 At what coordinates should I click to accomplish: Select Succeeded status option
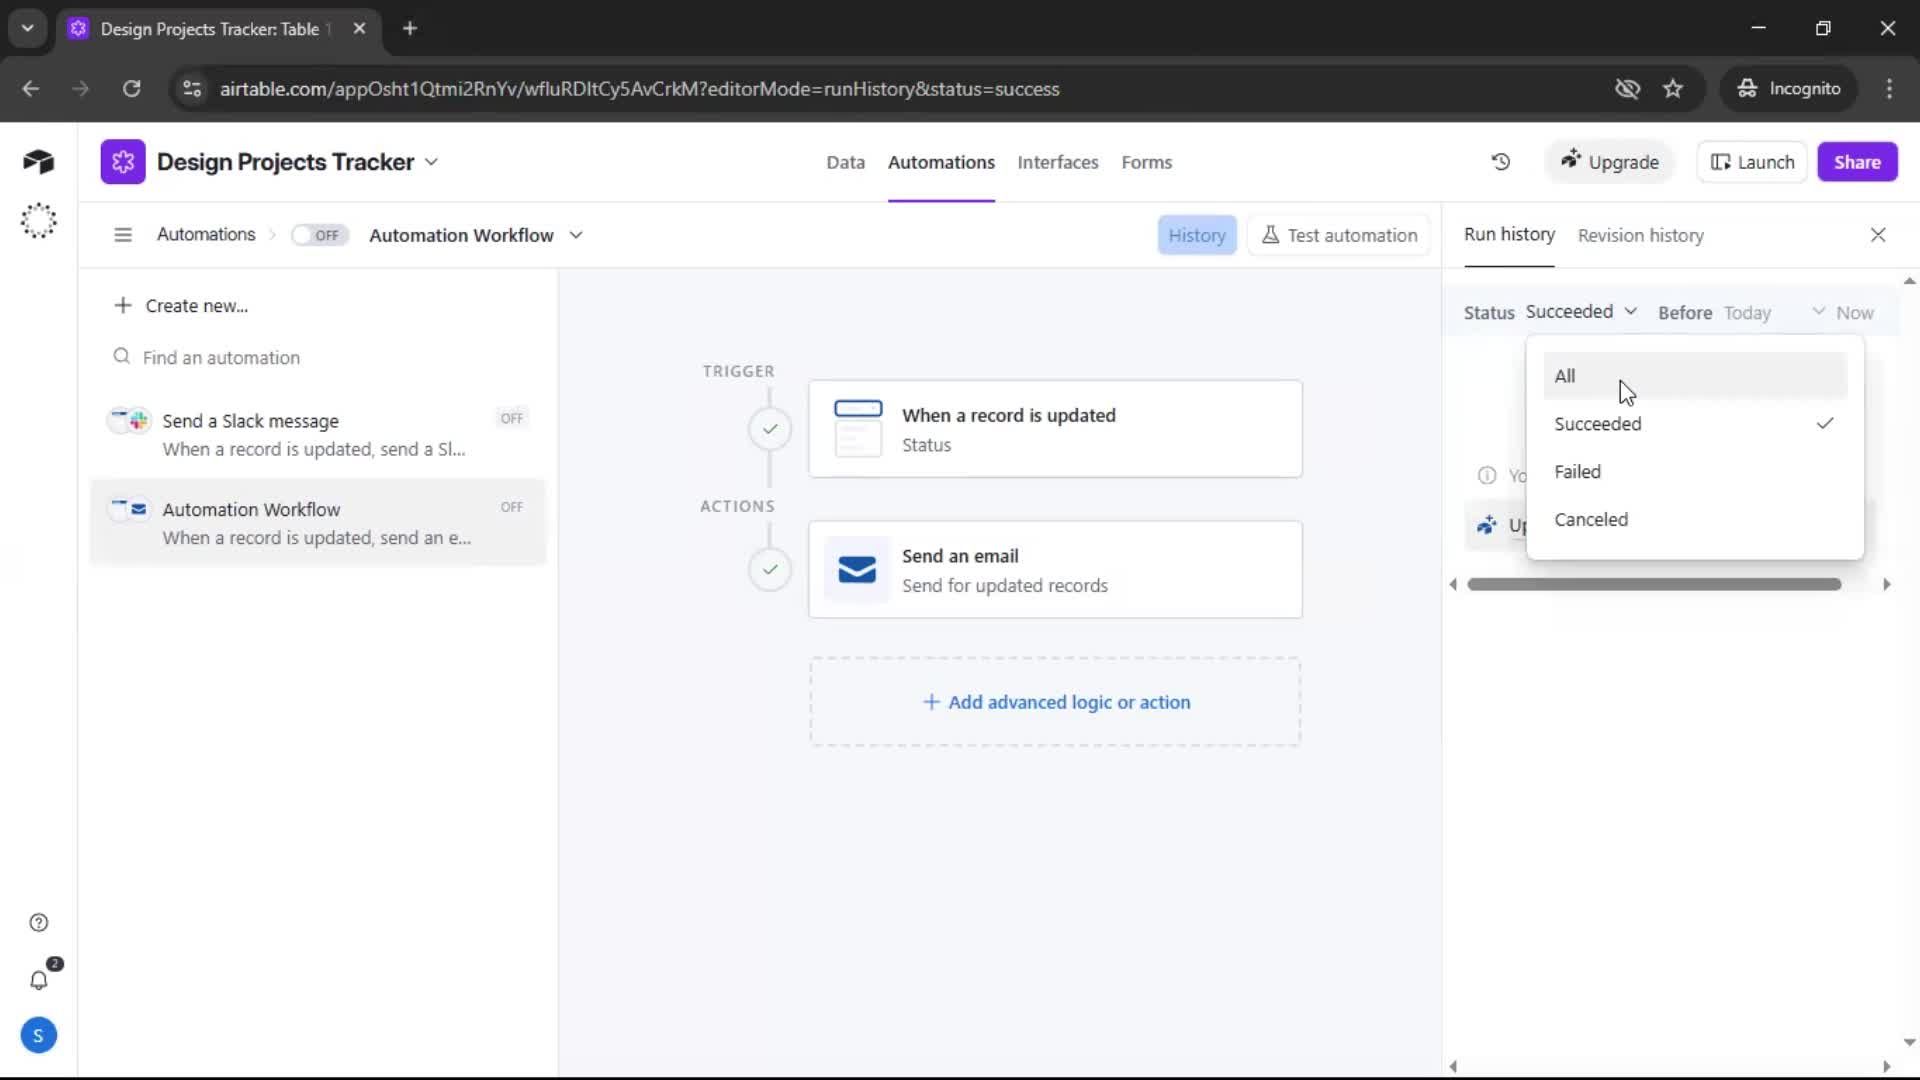(1694, 424)
